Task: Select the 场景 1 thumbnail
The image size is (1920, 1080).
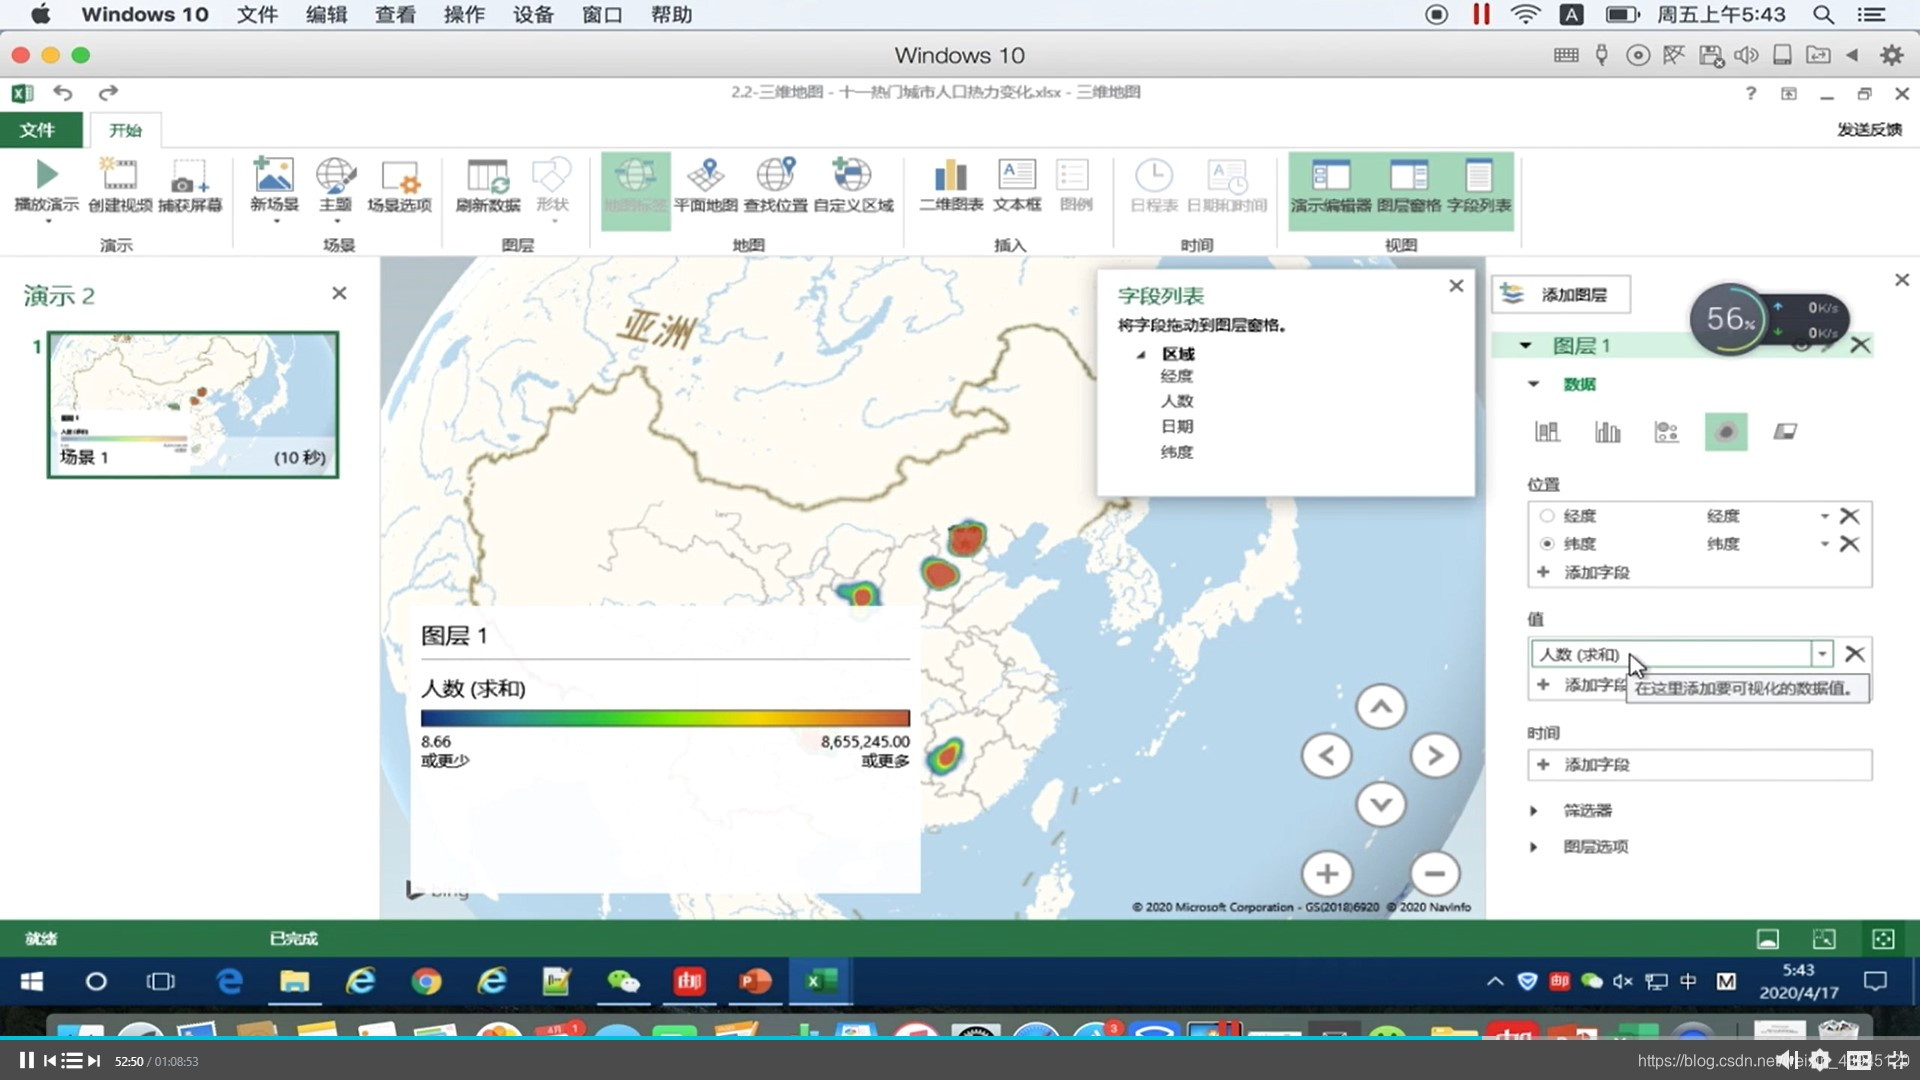Action: [x=193, y=404]
